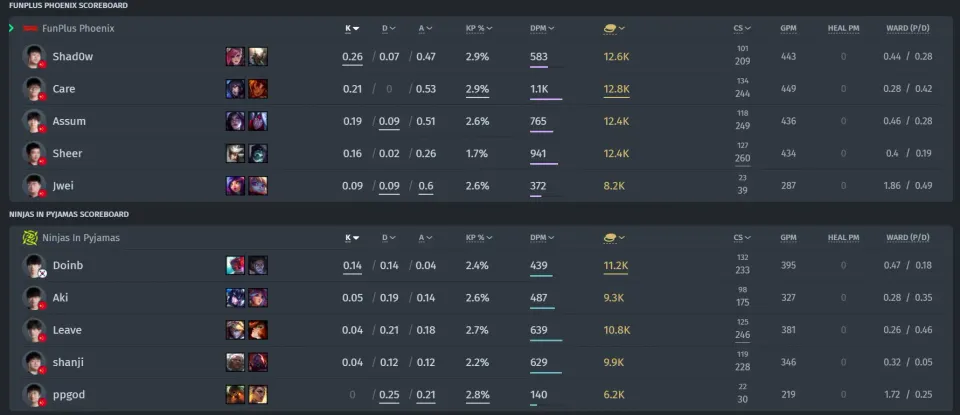Sort Ninjas table by CS column
This screenshot has height=415, width=960.
pyautogui.click(x=742, y=237)
